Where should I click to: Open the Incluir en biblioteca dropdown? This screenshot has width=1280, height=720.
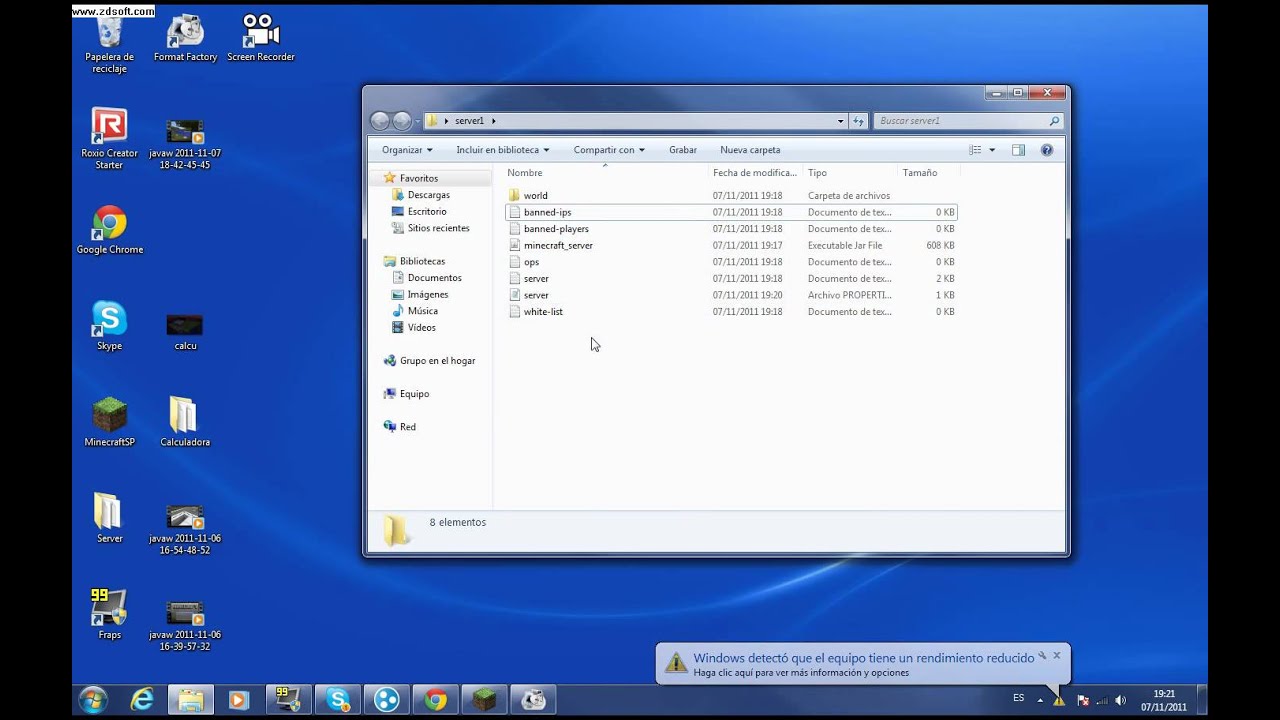[503, 150]
